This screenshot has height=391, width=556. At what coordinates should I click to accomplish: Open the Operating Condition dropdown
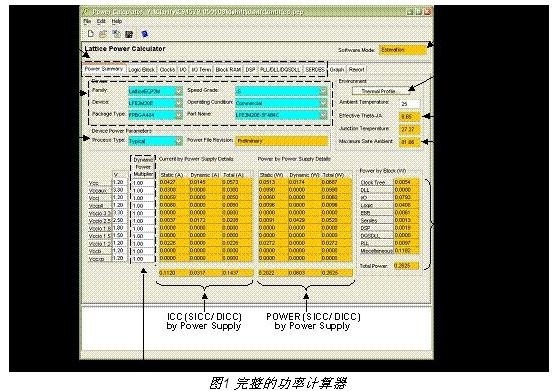click(x=323, y=103)
